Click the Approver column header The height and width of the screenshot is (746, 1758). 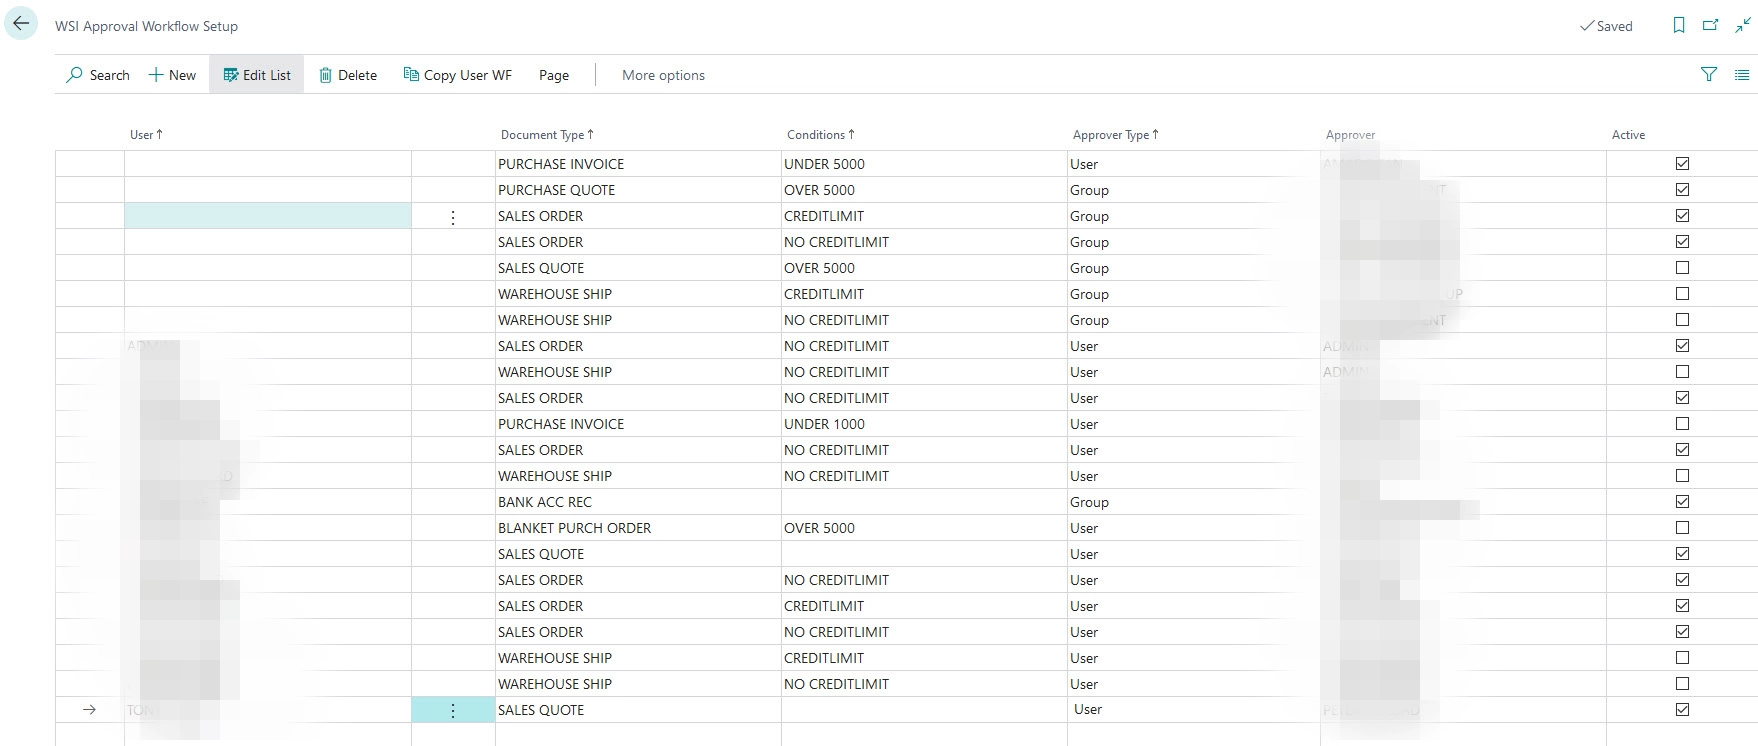pyautogui.click(x=1350, y=135)
